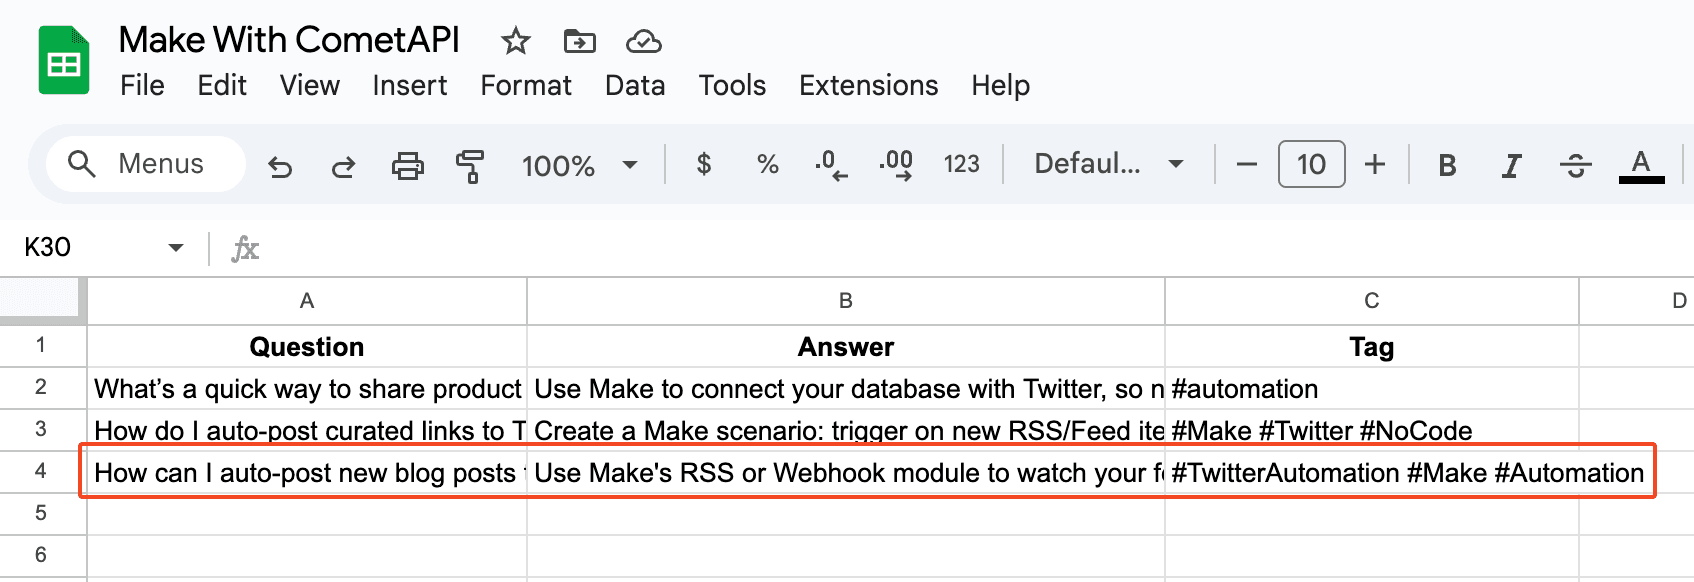Star the Make With CometAPI document

(516, 41)
